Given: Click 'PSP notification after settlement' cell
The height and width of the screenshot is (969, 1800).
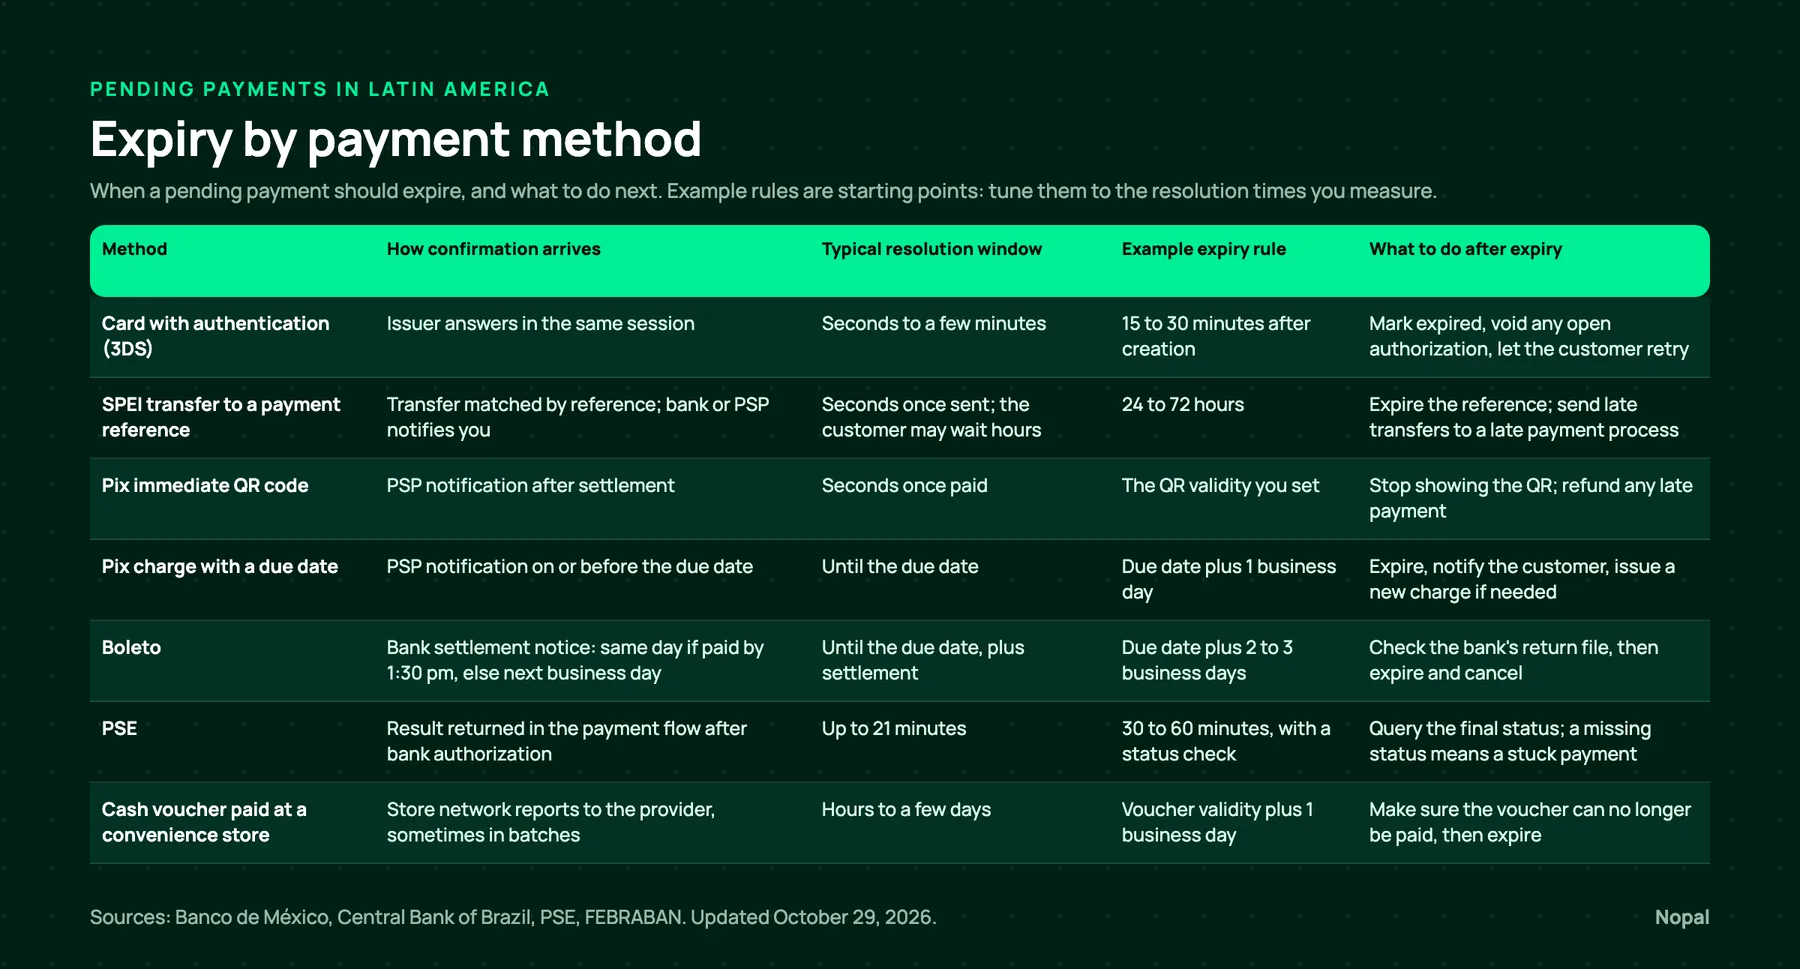Looking at the screenshot, I should [x=530, y=486].
